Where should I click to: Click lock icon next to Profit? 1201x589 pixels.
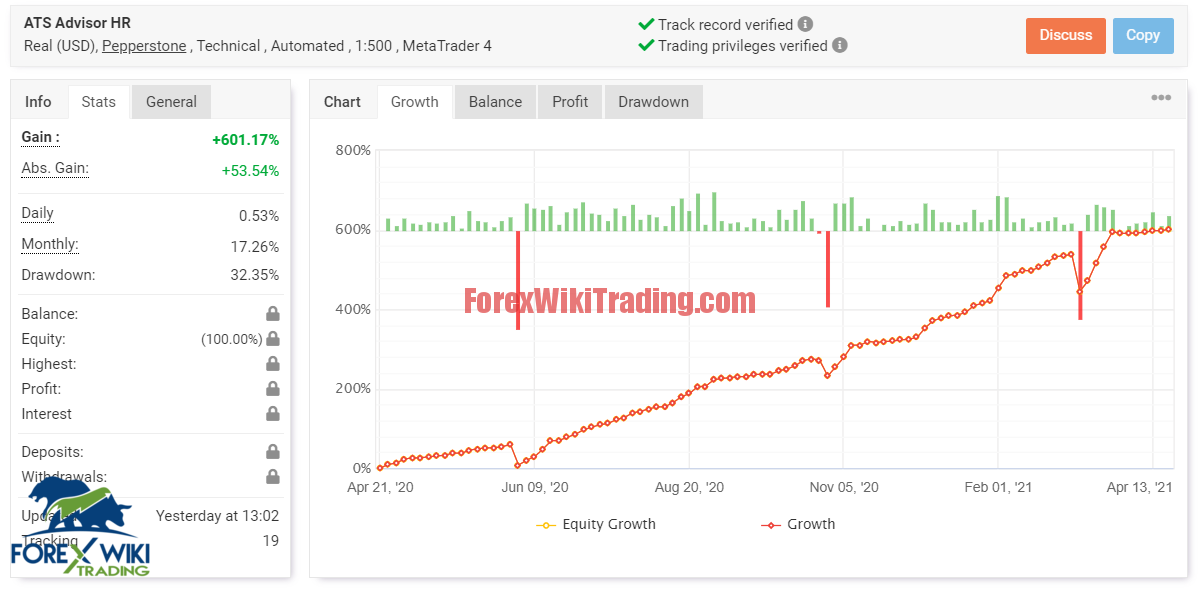tap(272, 388)
